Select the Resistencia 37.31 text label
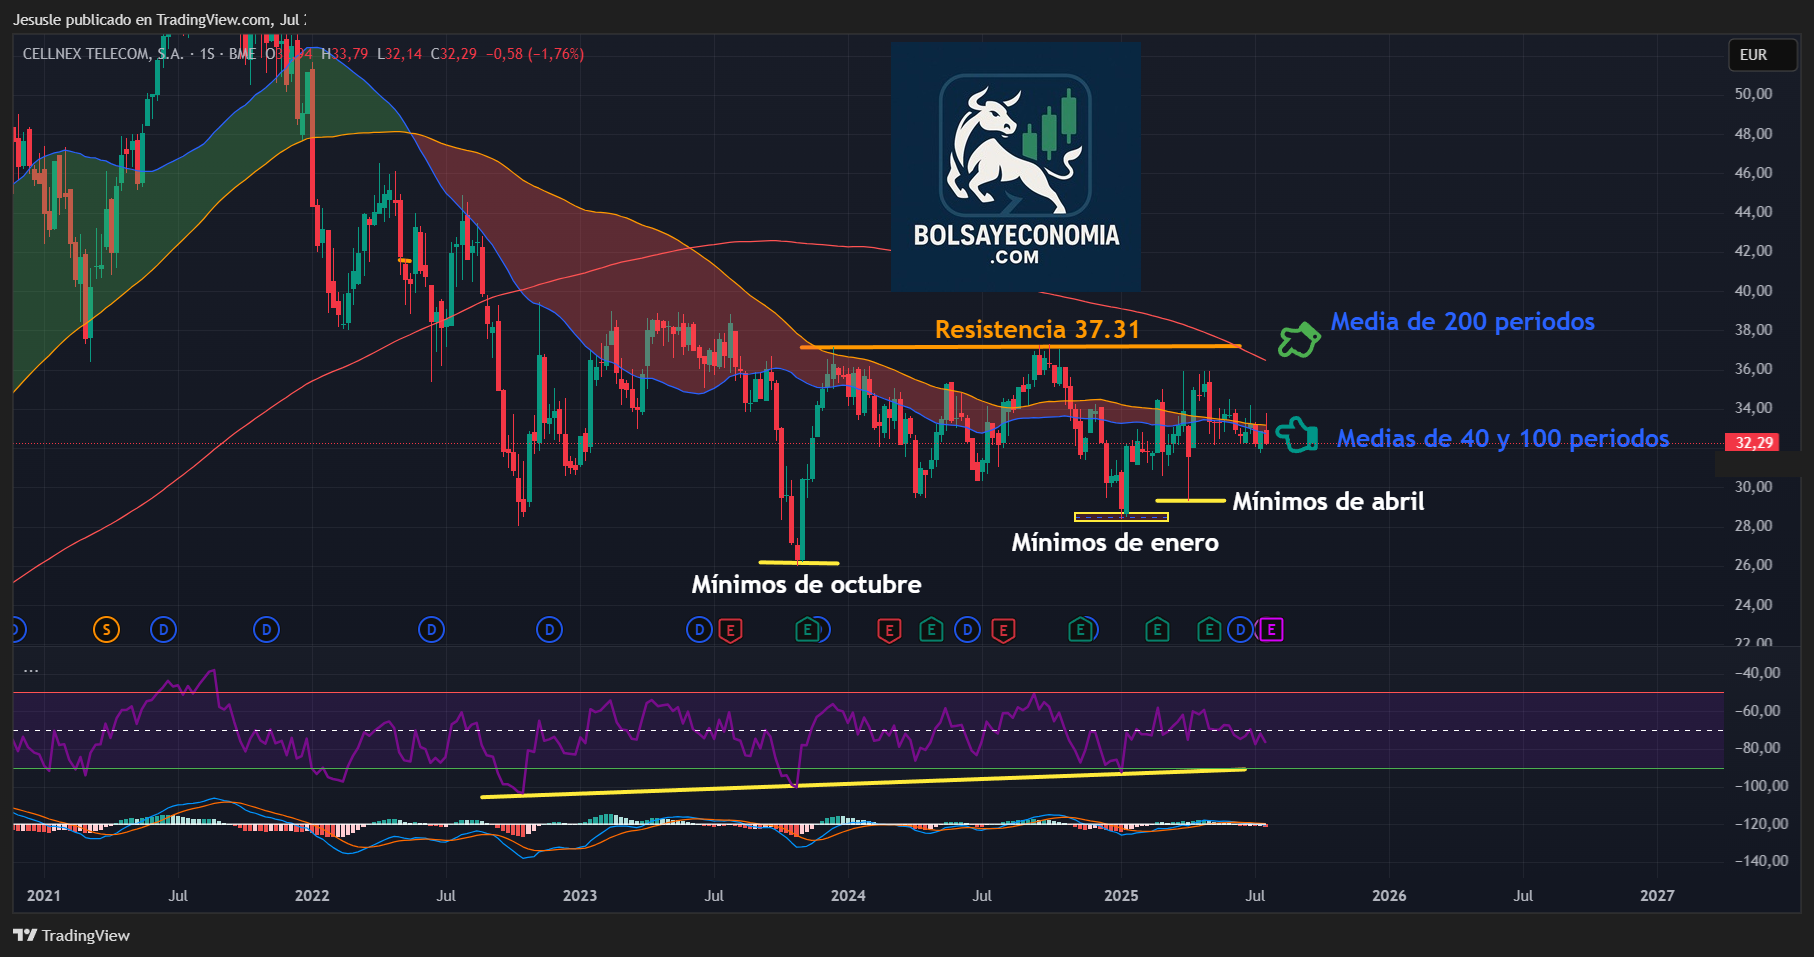The height and width of the screenshot is (957, 1814). [x=1037, y=329]
